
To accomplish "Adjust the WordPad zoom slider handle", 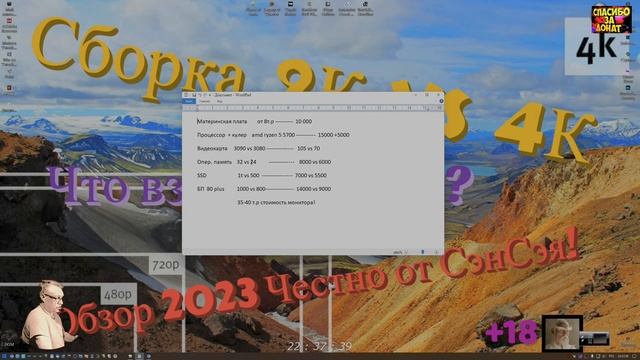I will tap(422, 252).
